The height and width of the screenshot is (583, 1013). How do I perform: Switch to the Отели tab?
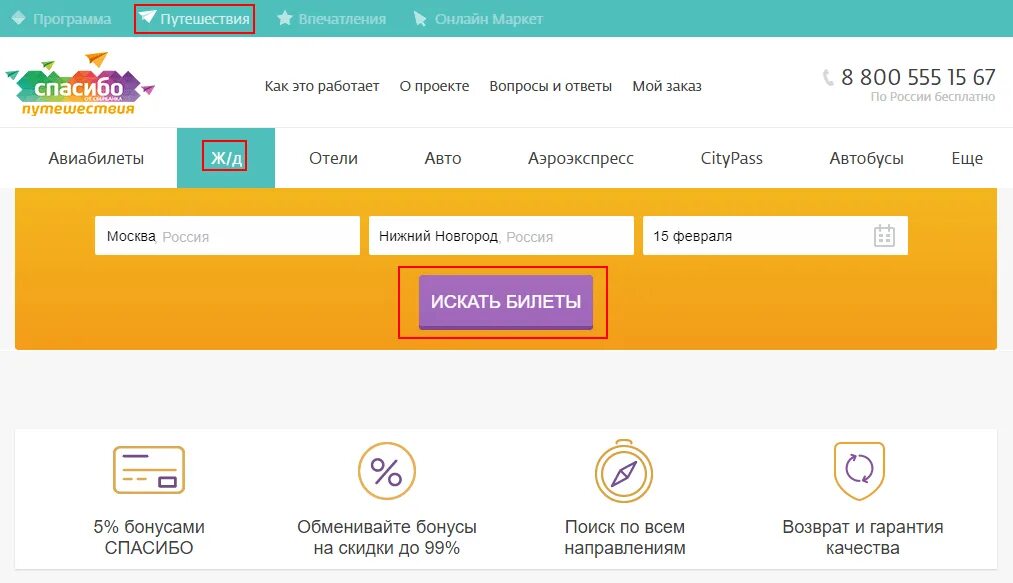[333, 158]
